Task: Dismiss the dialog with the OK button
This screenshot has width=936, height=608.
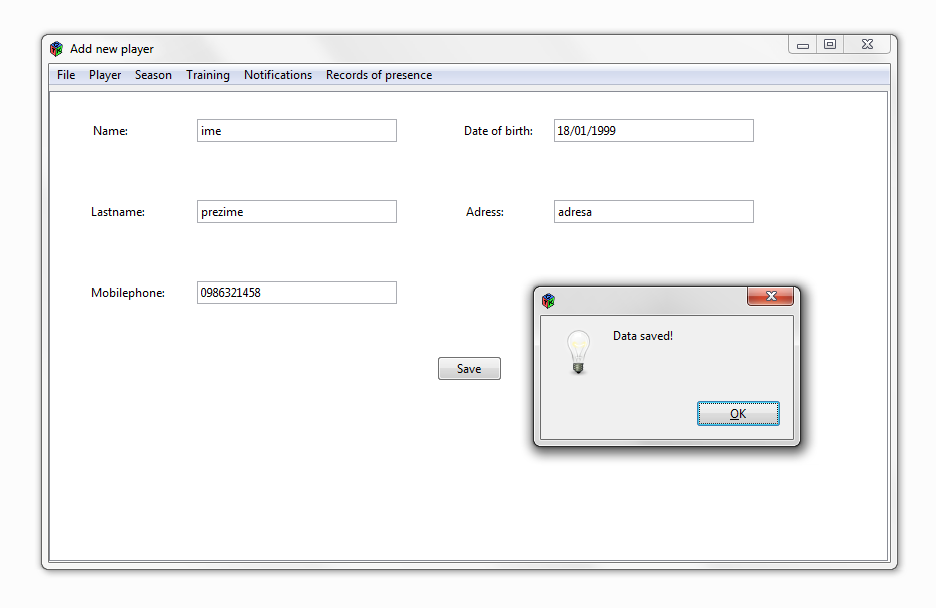Action: (x=738, y=413)
